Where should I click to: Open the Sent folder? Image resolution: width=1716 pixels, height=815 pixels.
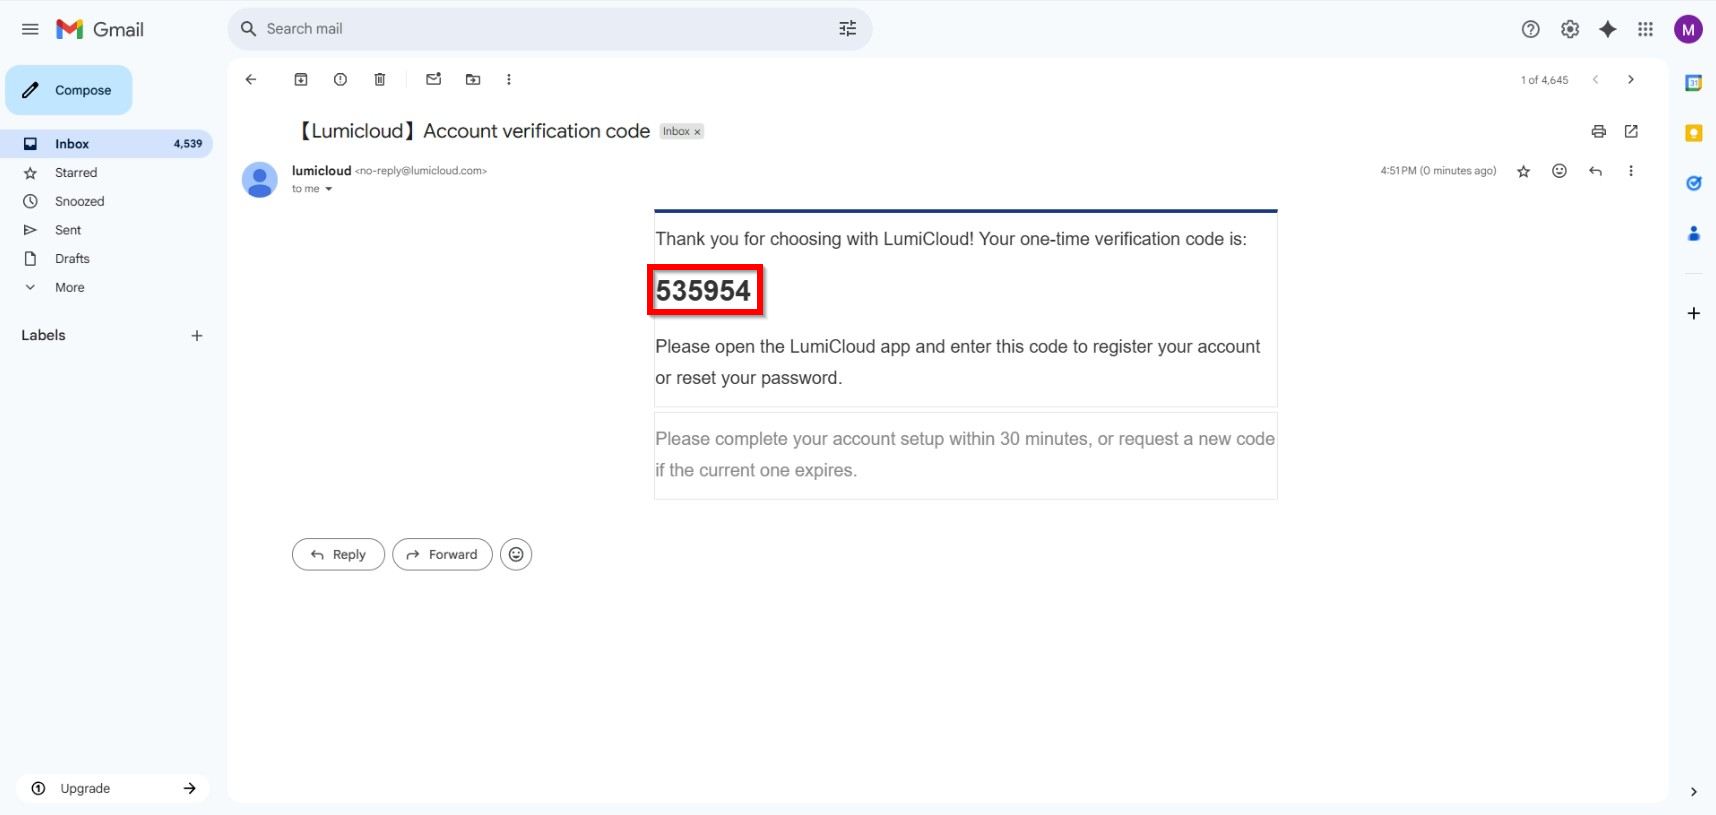point(68,230)
